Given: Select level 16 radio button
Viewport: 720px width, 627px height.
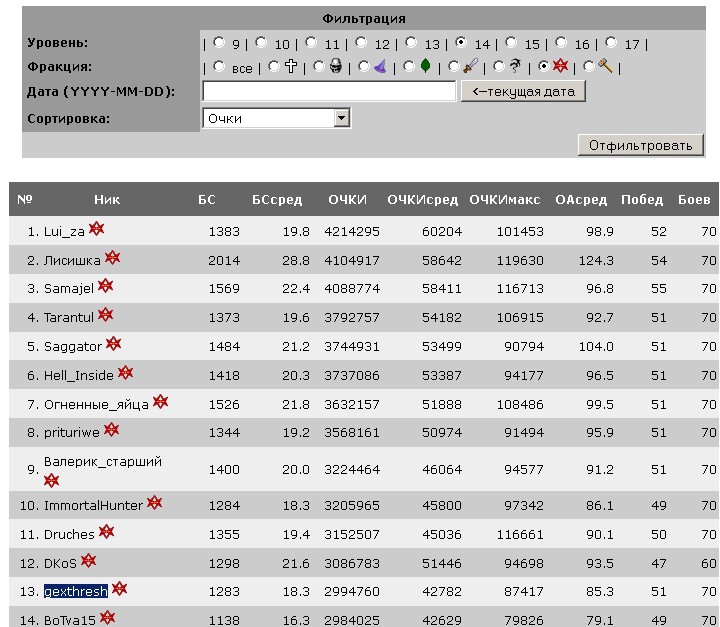Looking at the screenshot, I should pyautogui.click(x=561, y=43).
